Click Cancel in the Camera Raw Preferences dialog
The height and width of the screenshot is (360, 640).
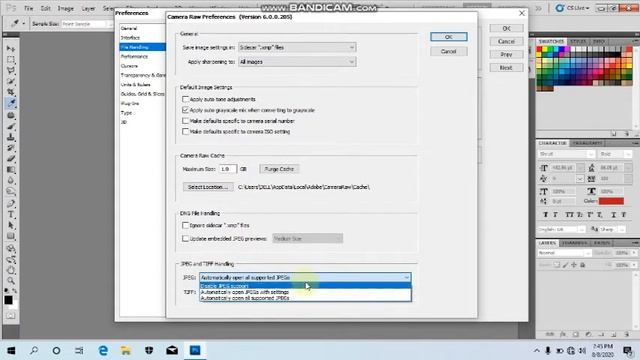coord(449,51)
